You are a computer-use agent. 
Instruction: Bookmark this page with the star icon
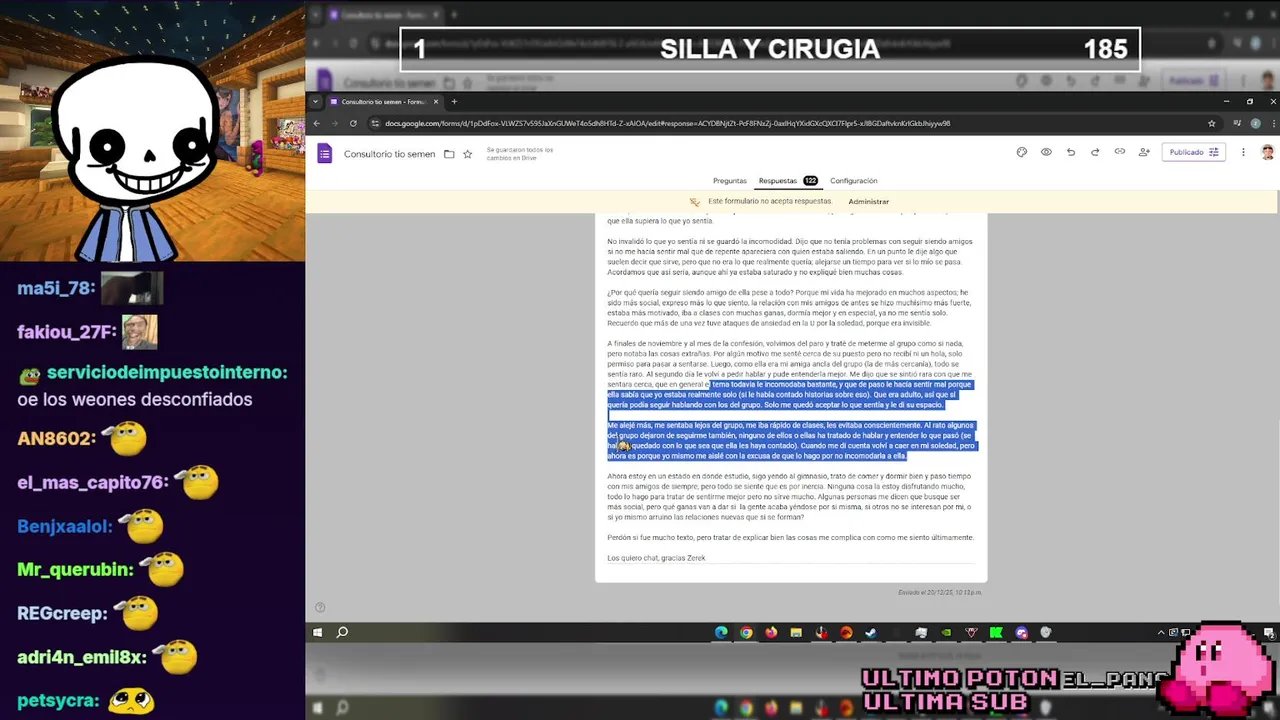1211,123
